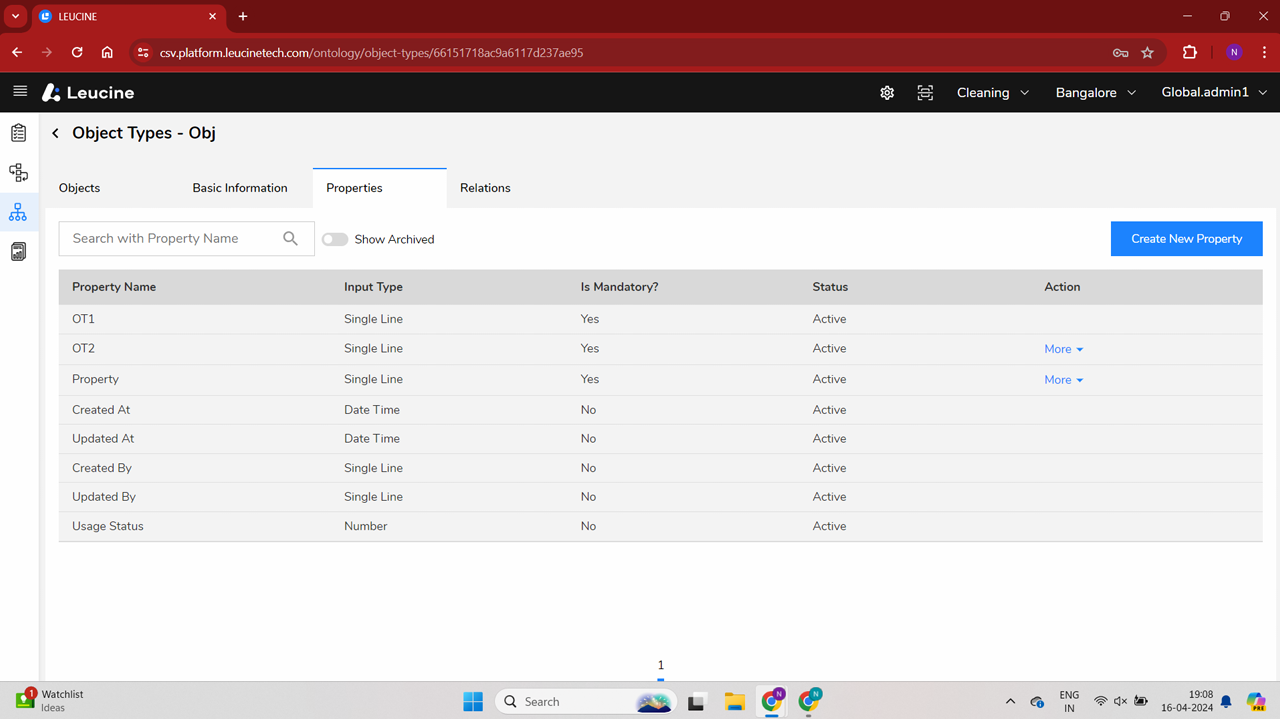Open the settings gear icon
Viewport: 1280px width, 719px height.
click(887, 92)
